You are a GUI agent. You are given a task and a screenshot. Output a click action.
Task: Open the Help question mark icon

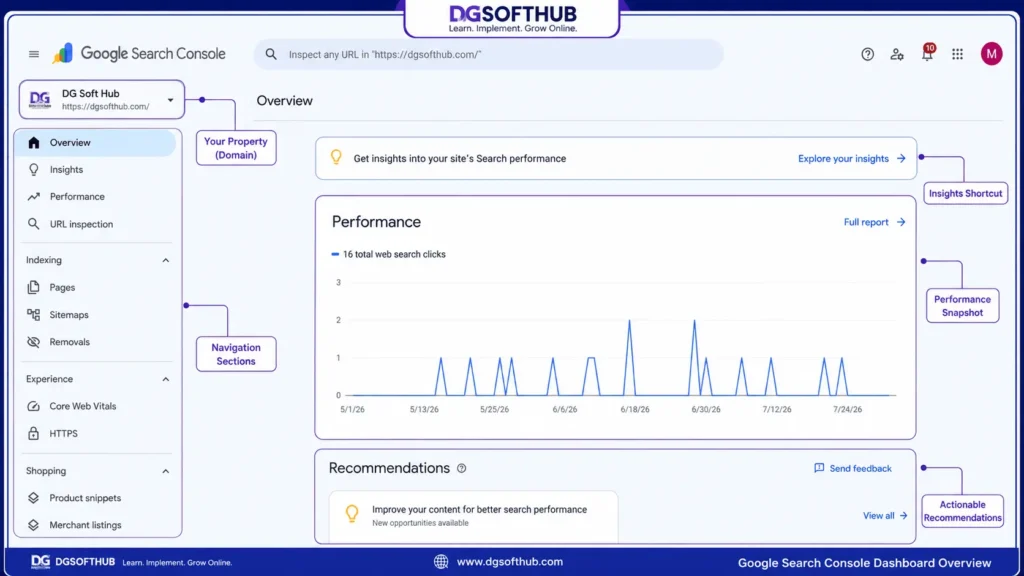pyautogui.click(x=867, y=54)
